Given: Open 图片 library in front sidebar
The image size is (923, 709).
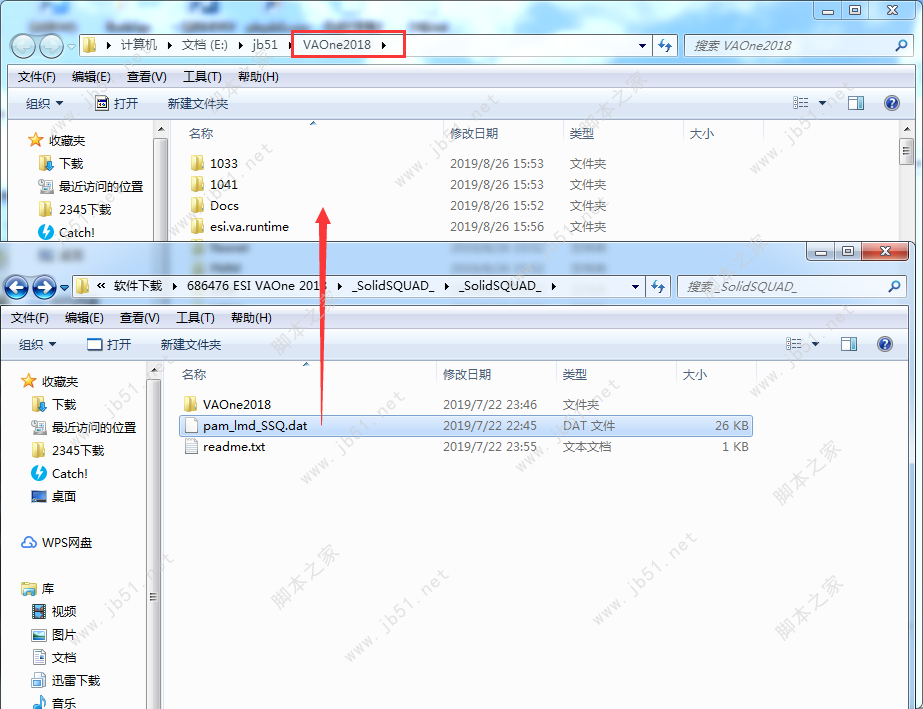Looking at the screenshot, I should pyautogui.click(x=53, y=634).
